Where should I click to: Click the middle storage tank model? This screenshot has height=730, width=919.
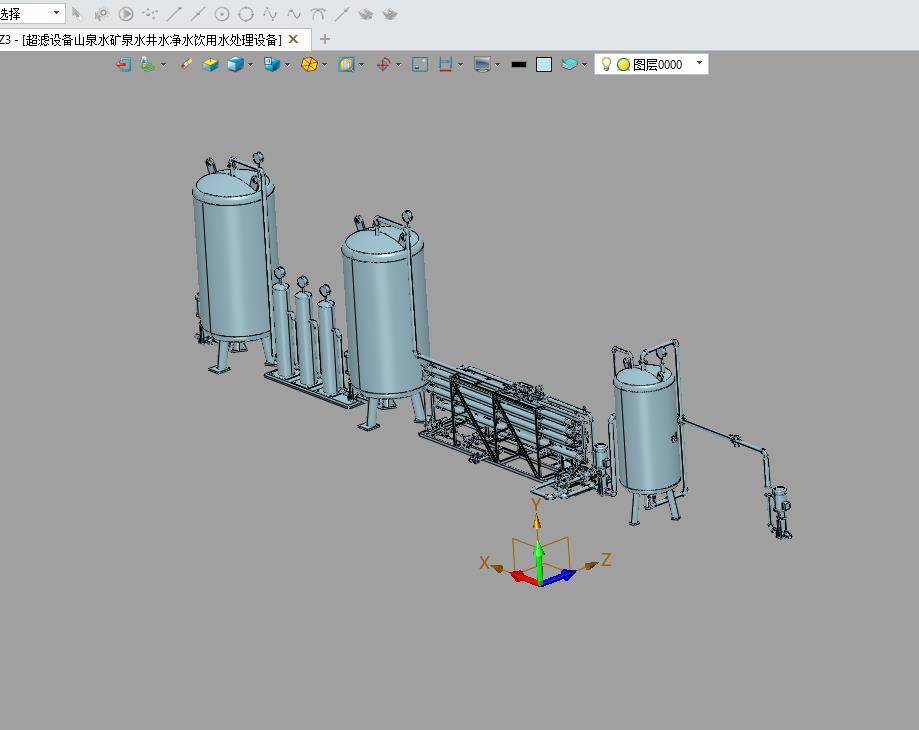tap(386, 316)
